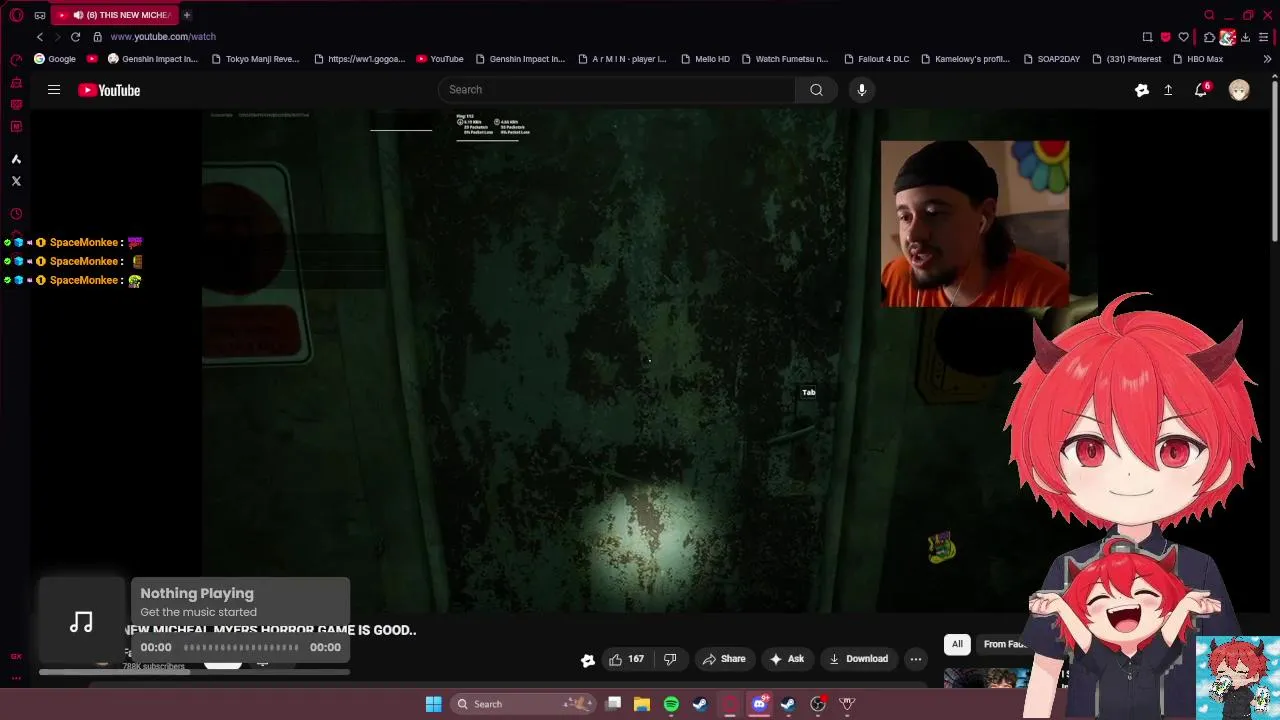Go to the YouTube home logo
Screen dimensions: 1280x720
109,90
